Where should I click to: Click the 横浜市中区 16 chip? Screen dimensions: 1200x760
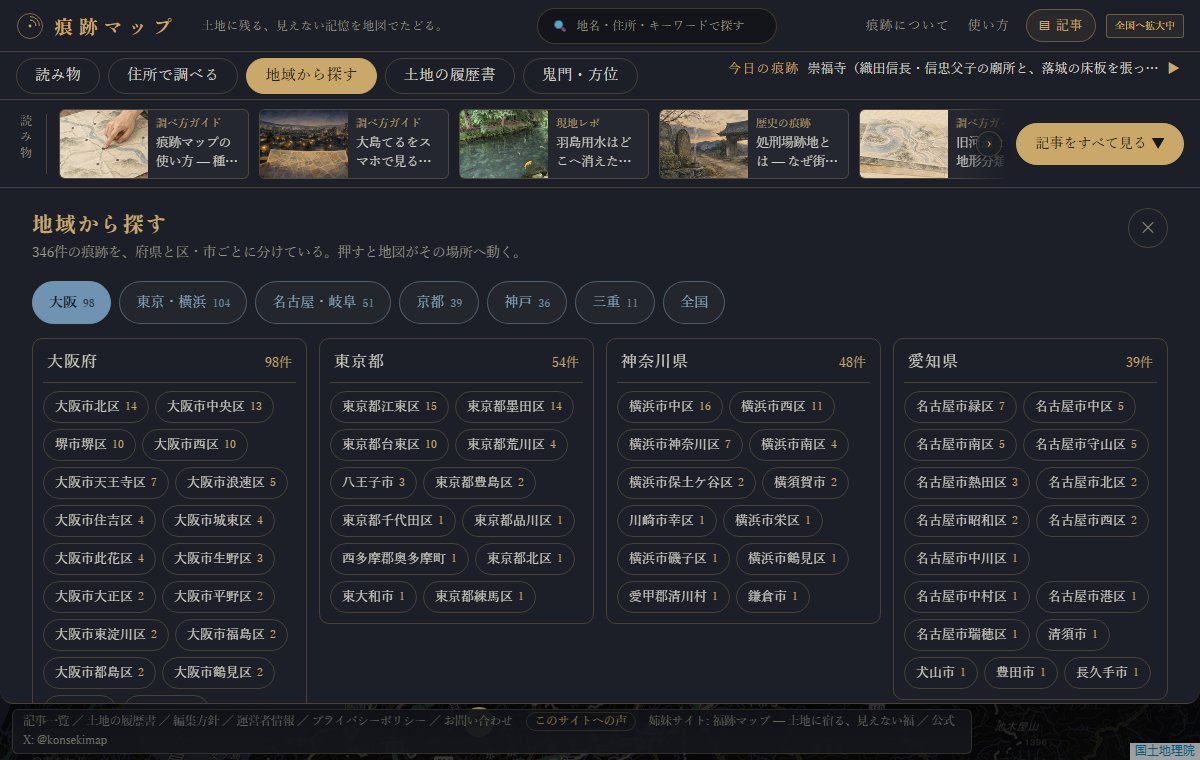[x=670, y=407]
